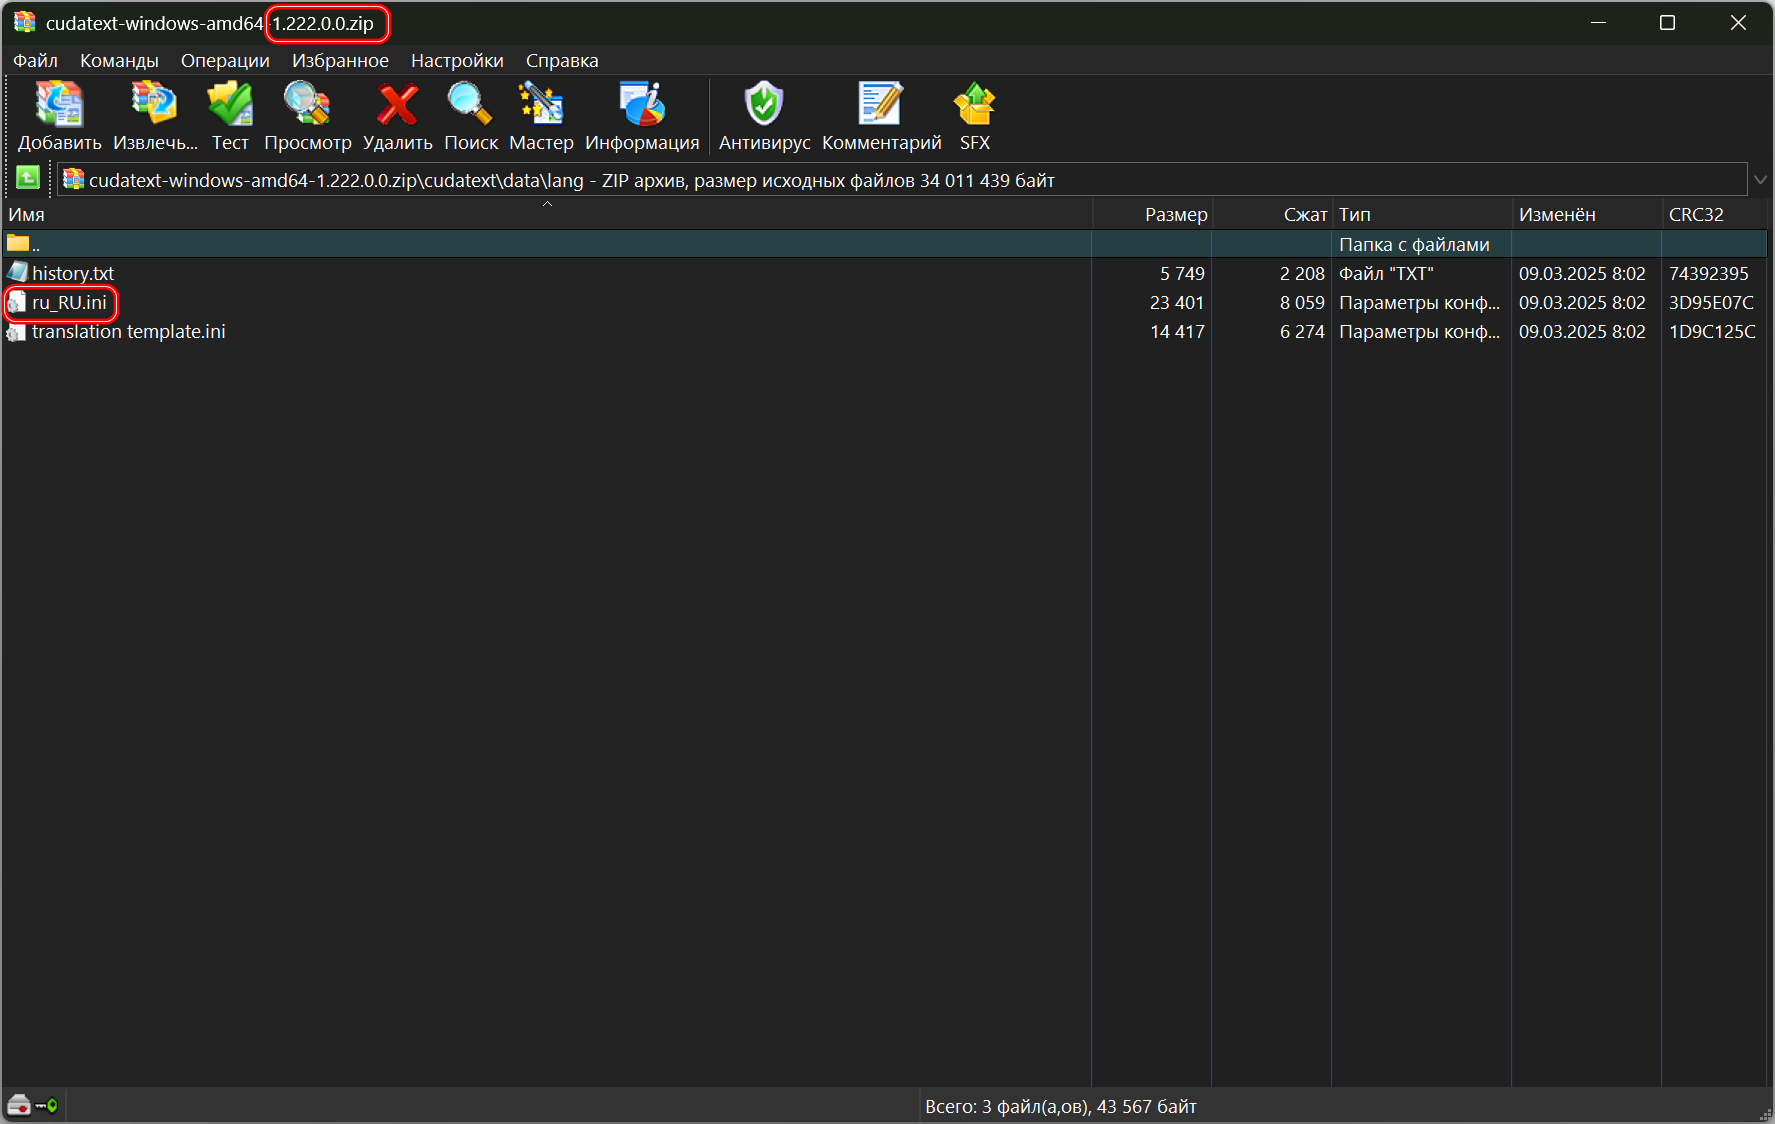
Task: Expand the address bar dropdown arrow
Action: pyautogui.click(x=1760, y=180)
